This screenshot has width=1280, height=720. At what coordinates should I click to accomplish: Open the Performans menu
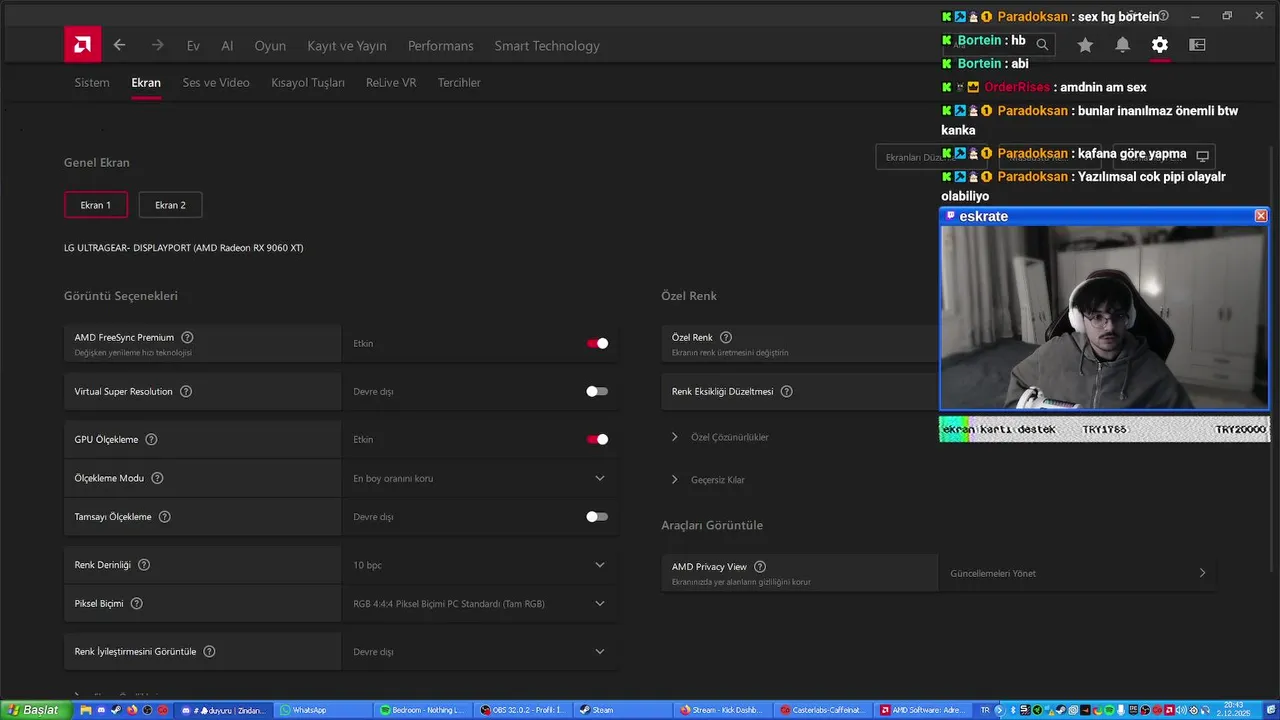pos(441,46)
